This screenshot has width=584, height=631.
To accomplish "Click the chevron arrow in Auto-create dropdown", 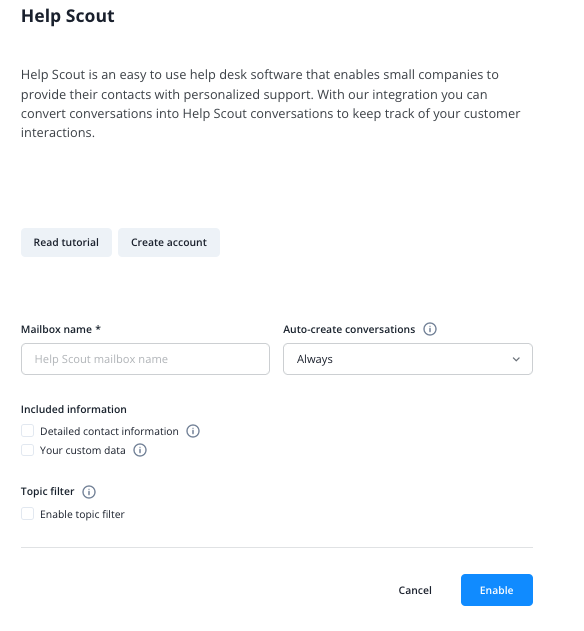I will (516, 359).
